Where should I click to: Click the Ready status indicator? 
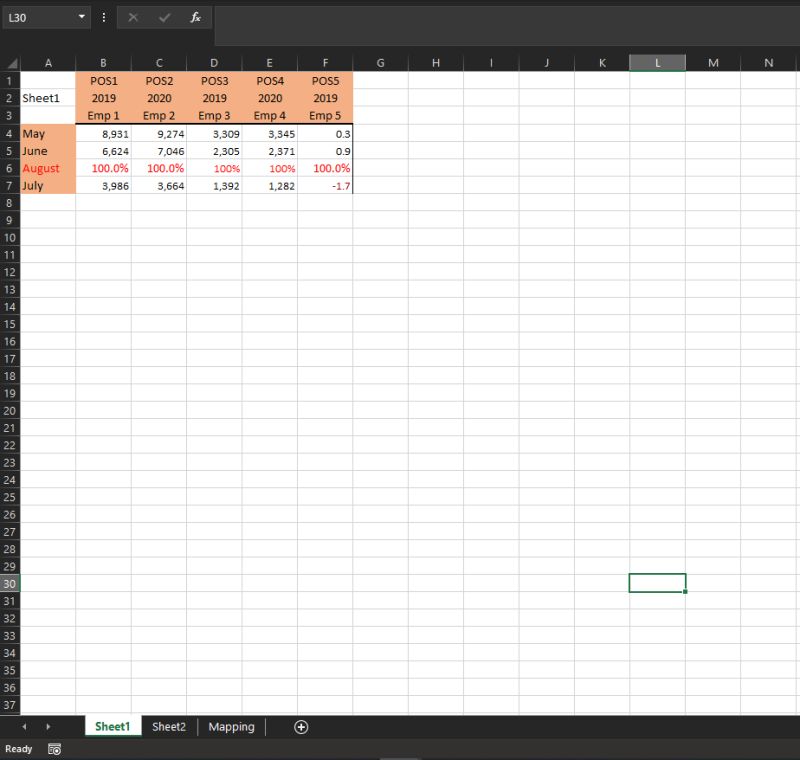click(x=18, y=748)
